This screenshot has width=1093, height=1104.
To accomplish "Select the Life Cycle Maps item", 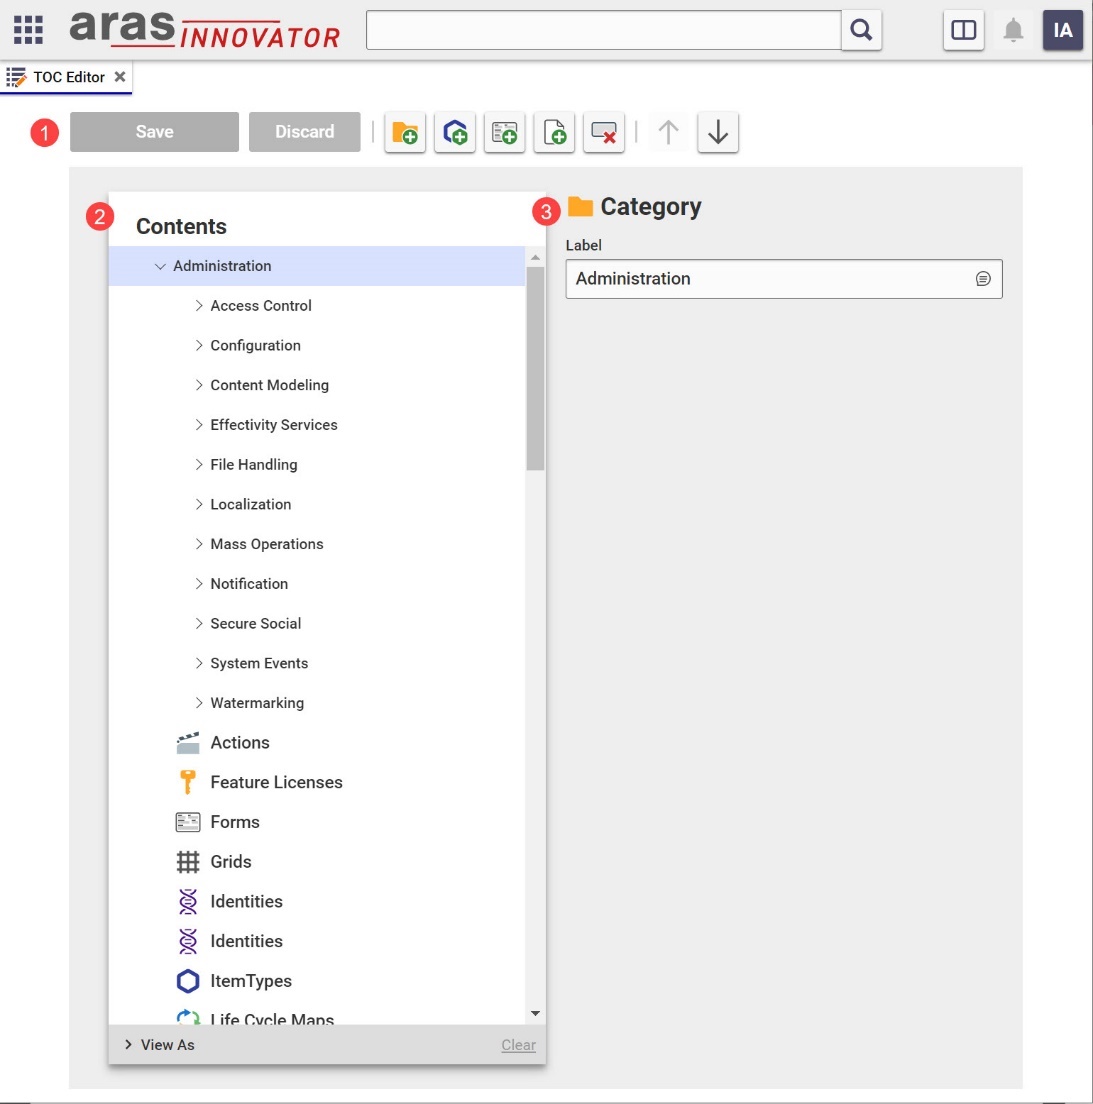I will coord(272,1018).
